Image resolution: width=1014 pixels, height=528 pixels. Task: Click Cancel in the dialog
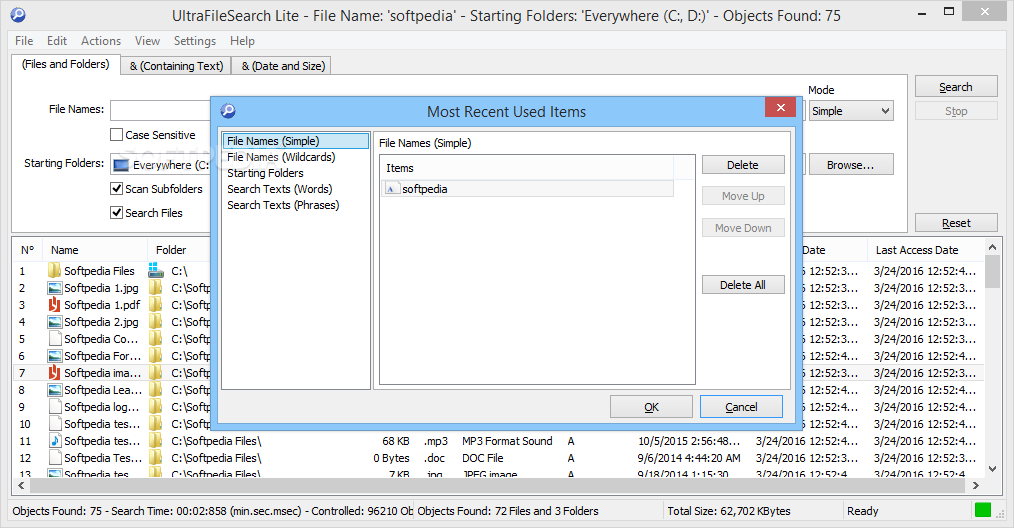pyautogui.click(x=741, y=406)
